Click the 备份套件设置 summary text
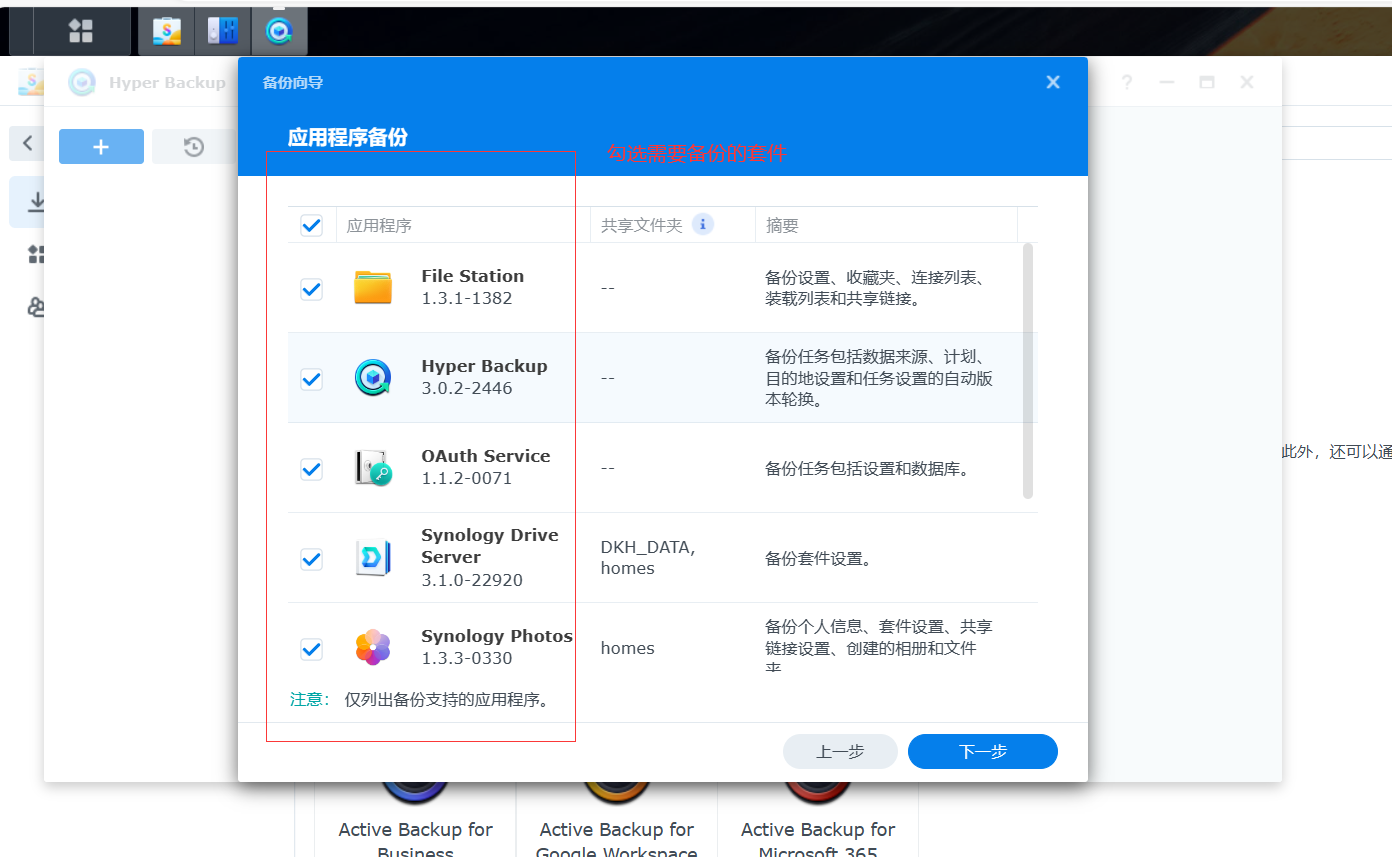Image resolution: width=1392 pixels, height=857 pixels. pos(819,558)
